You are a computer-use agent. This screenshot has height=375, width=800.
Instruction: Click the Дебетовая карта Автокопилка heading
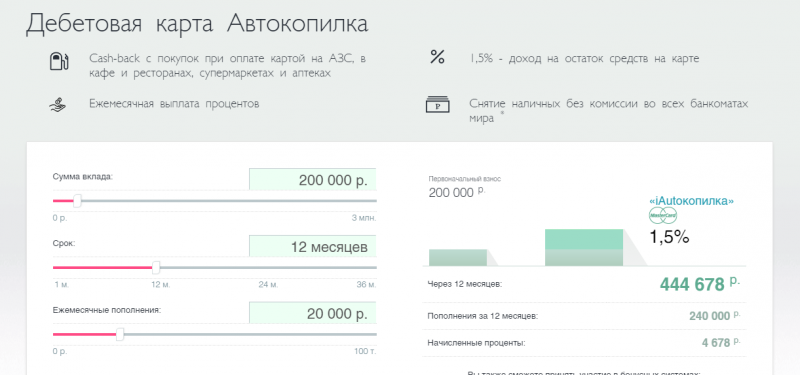click(x=197, y=24)
